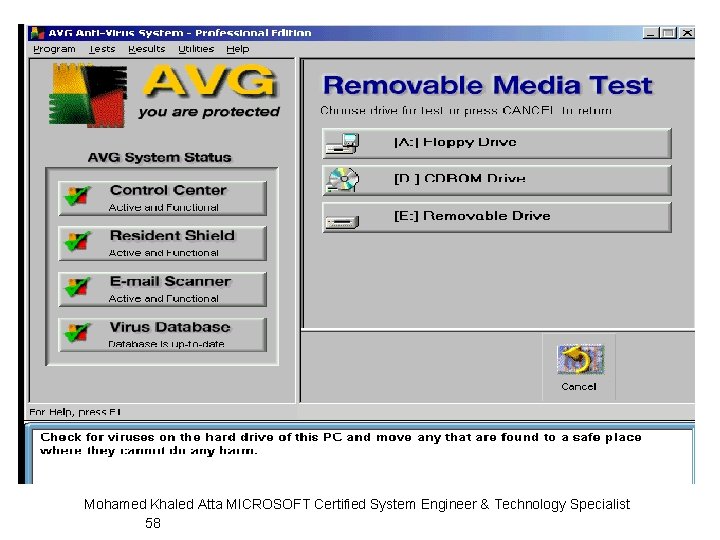The height and width of the screenshot is (540, 720).
Task: Open the E-mail Scanner status button
Action: coord(162,289)
